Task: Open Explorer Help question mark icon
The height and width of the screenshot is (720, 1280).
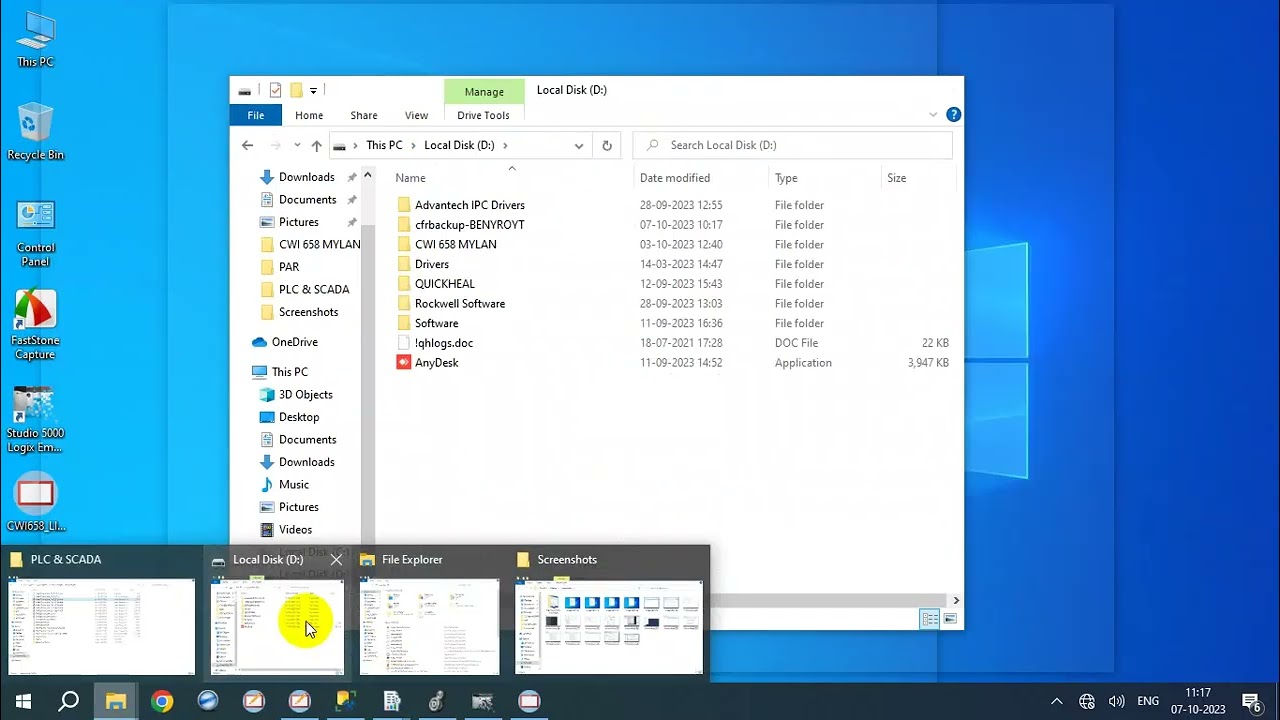Action: click(x=953, y=115)
